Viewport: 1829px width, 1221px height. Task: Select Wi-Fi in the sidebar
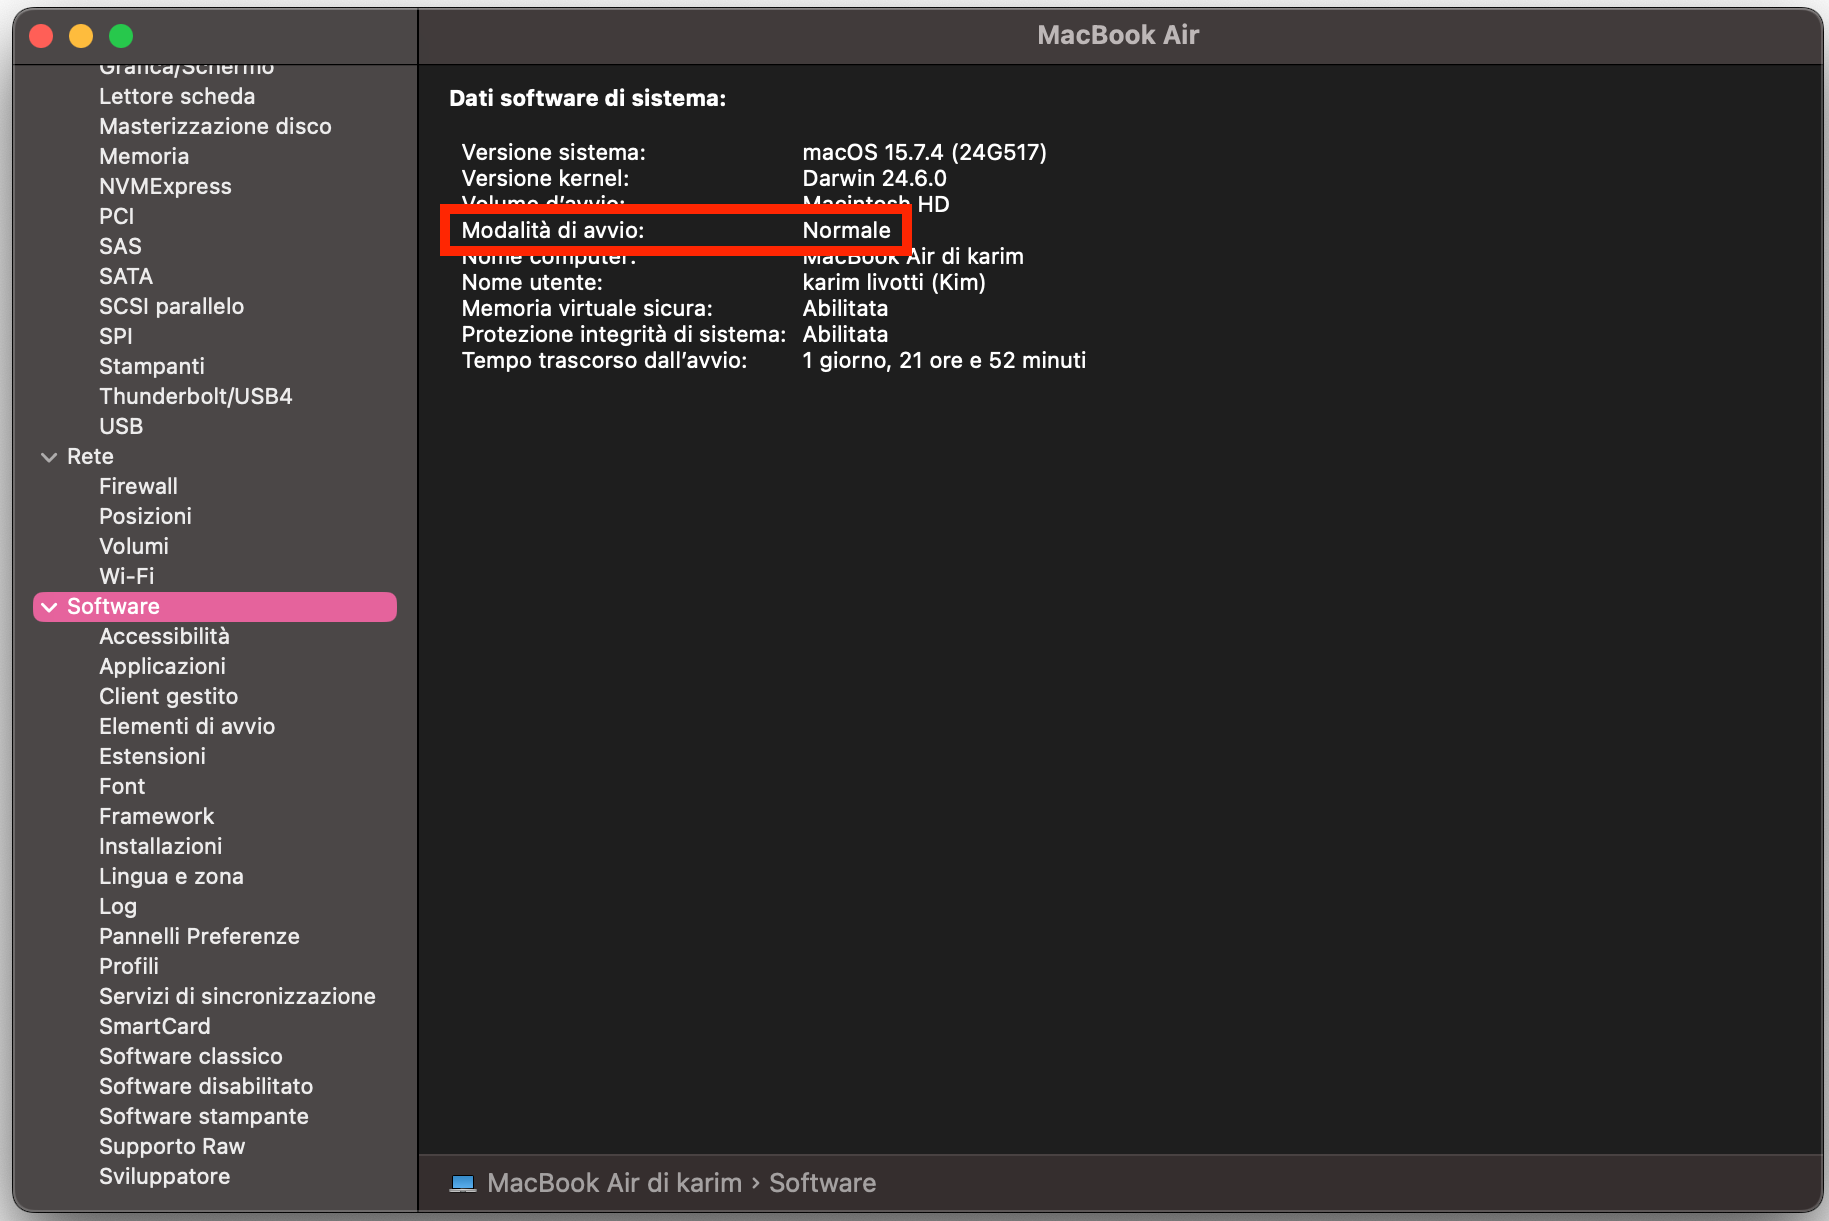pyautogui.click(x=126, y=576)
